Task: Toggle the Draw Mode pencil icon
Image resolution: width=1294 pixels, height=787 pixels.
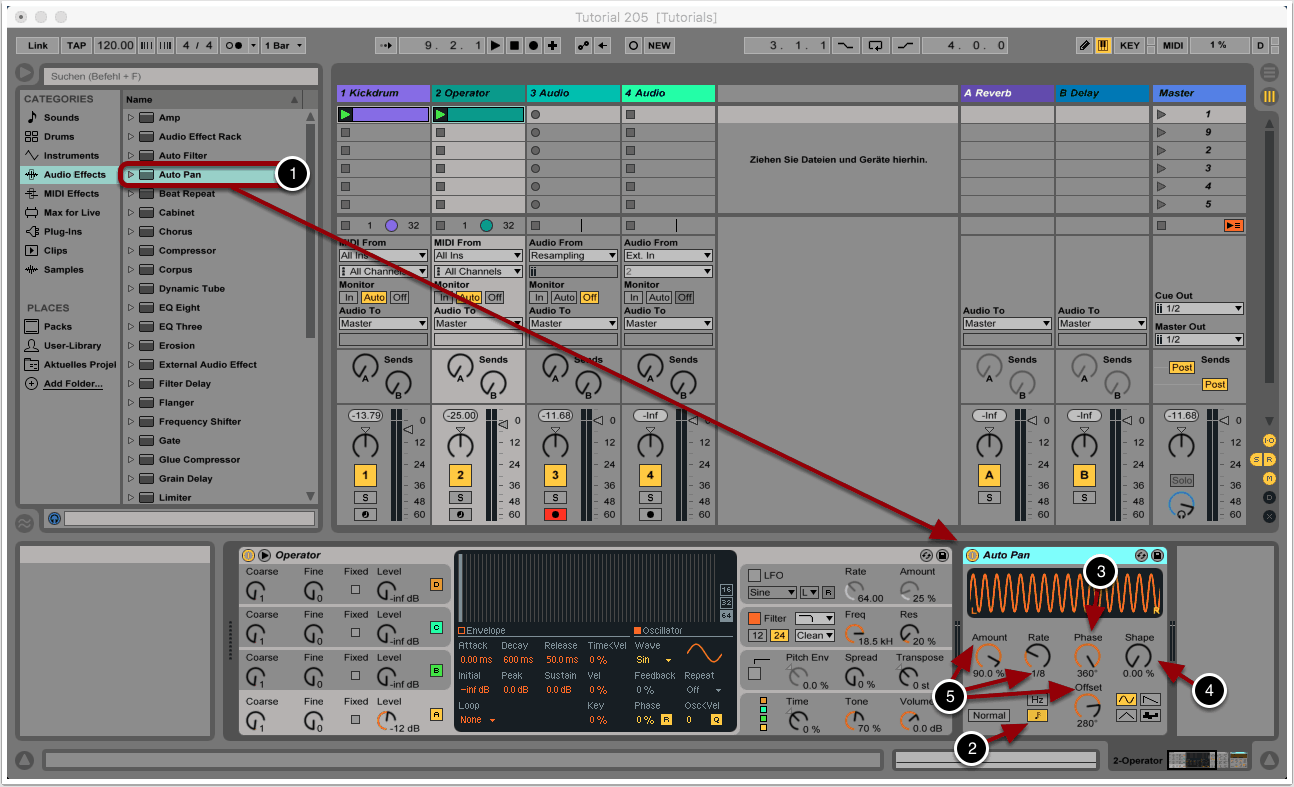Action: [x=1085, y=46]
